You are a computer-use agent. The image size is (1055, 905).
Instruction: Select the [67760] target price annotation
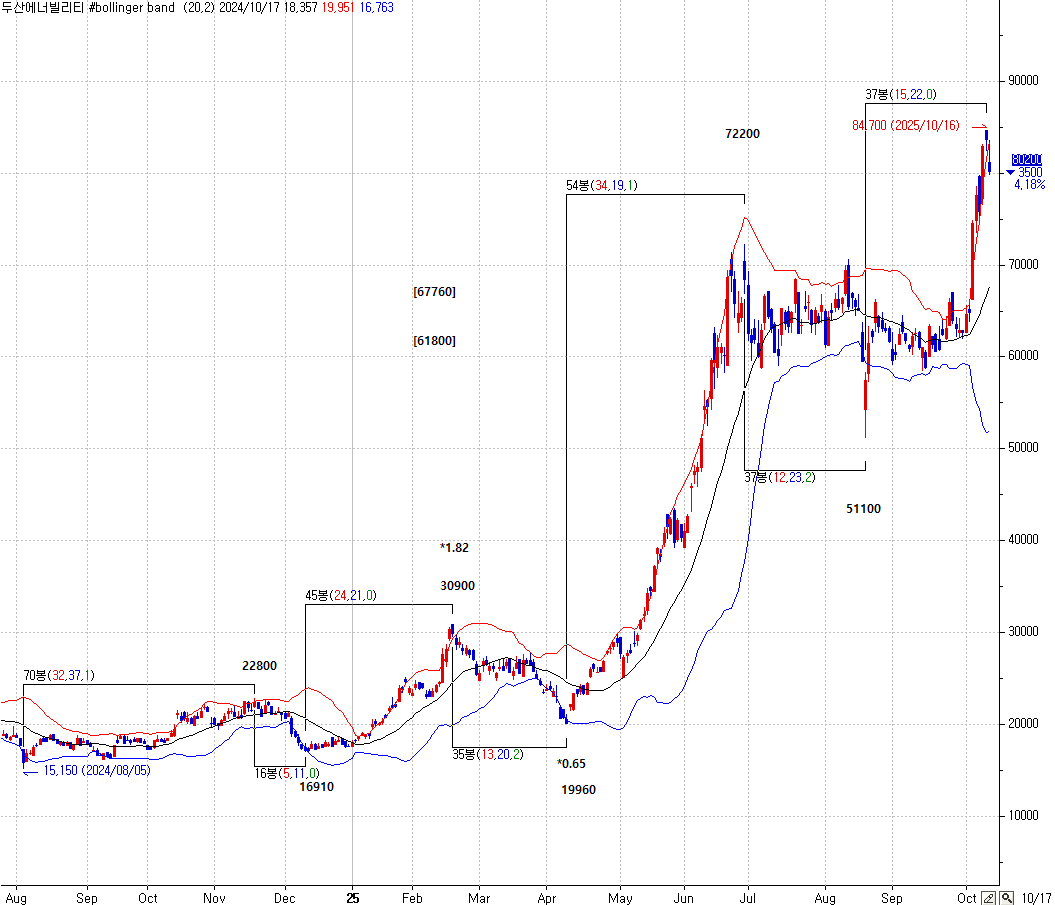434,292
